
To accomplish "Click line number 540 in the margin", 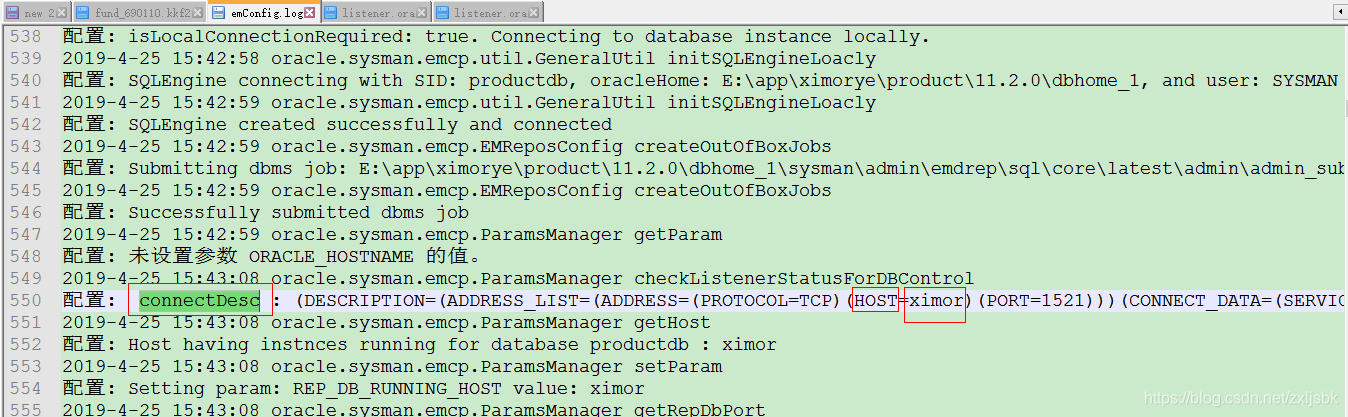I will click(x=25, y=81).
